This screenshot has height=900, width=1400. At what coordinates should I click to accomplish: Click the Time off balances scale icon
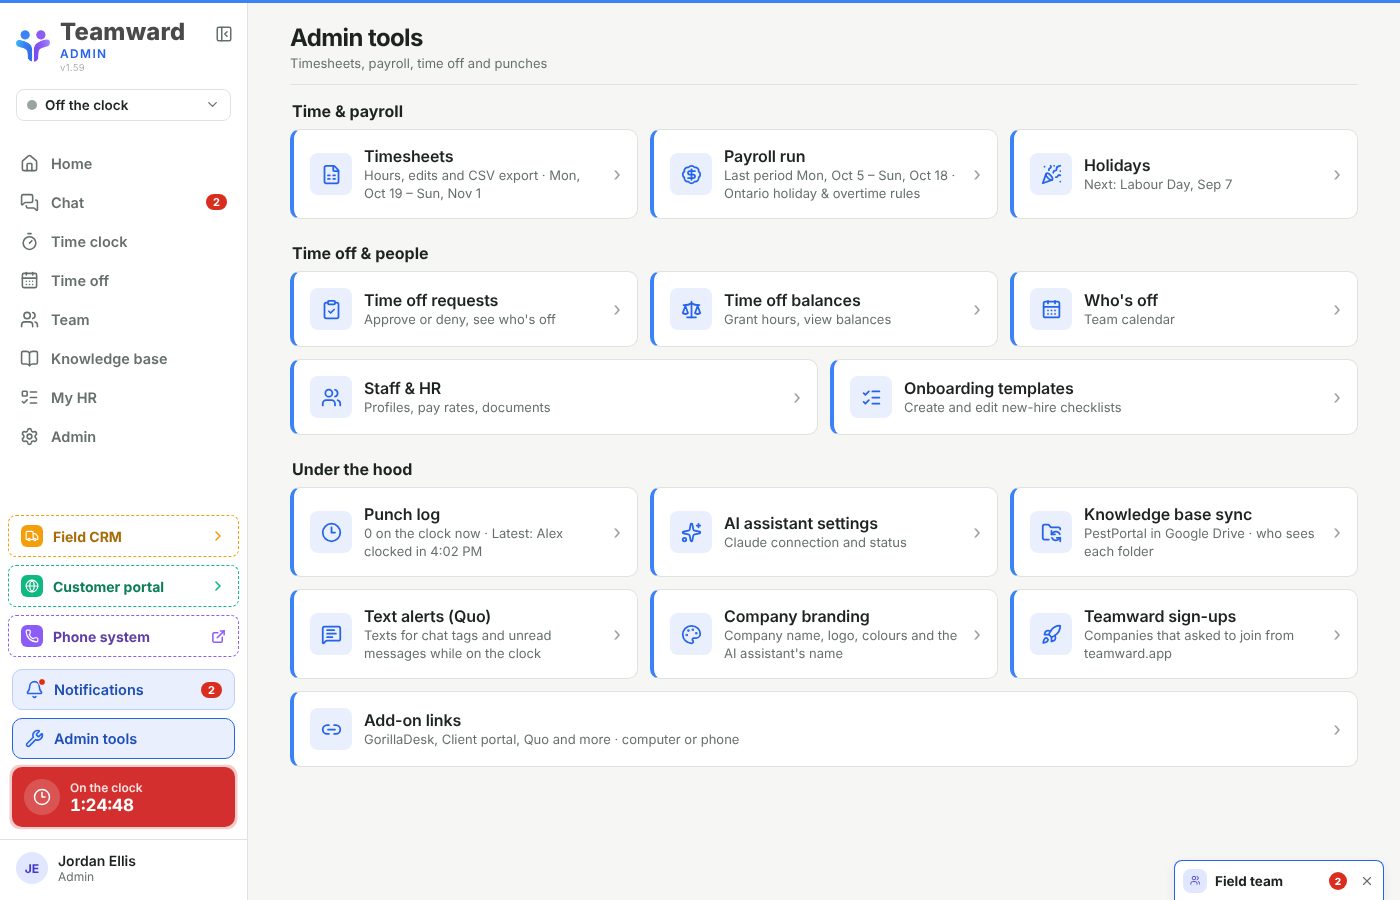coord(691,309)
